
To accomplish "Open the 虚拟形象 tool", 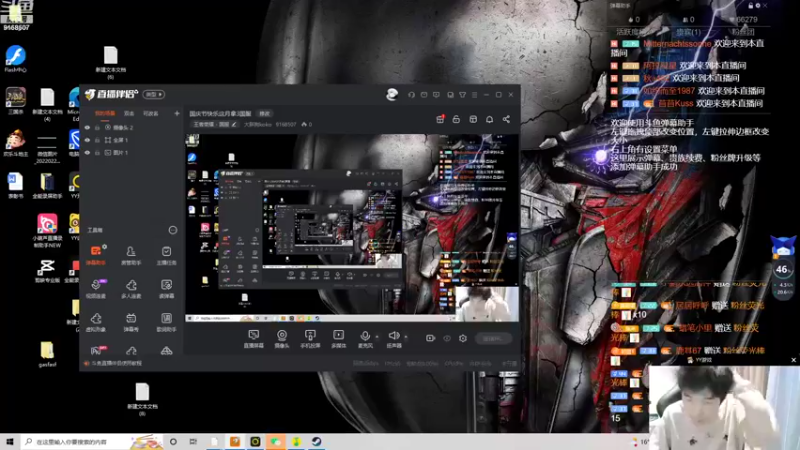I will [96, 322].
